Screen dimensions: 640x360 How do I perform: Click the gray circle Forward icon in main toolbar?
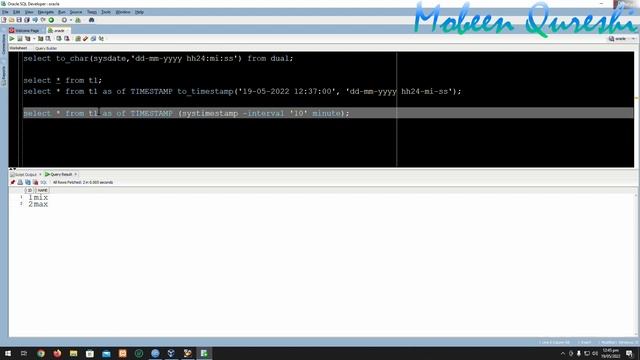click(64, 20)
